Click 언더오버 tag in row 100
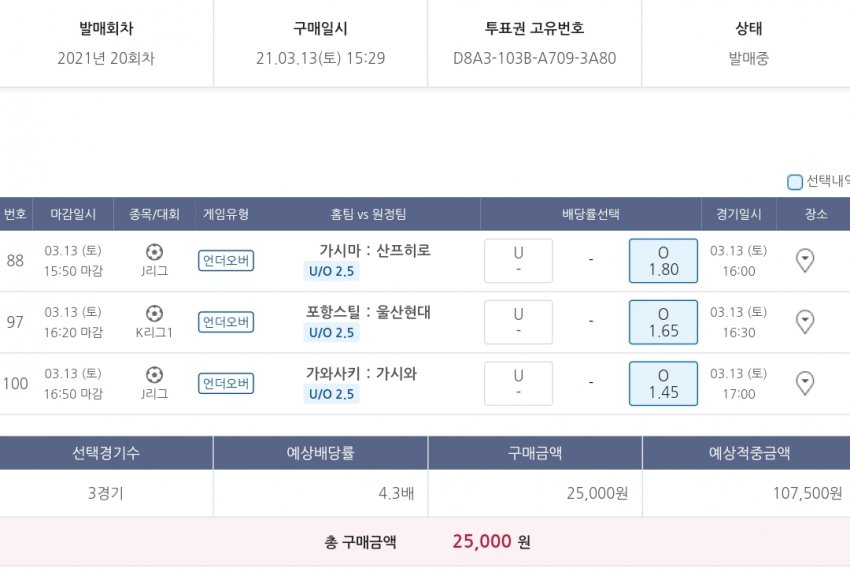Viewport: 850px width, 575px height. (226, 383)
